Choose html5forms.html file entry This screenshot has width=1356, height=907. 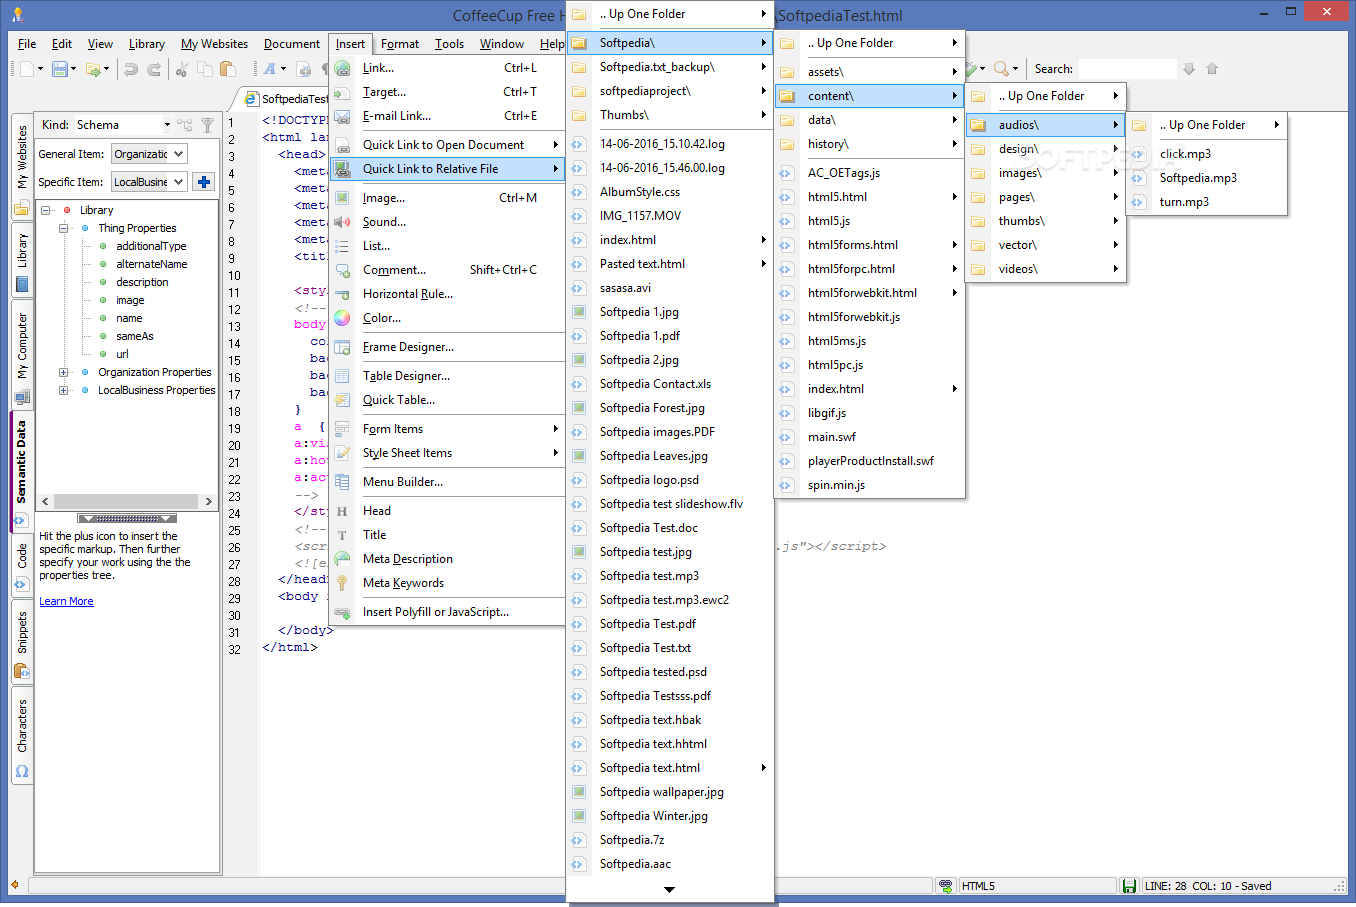[870, 245]
